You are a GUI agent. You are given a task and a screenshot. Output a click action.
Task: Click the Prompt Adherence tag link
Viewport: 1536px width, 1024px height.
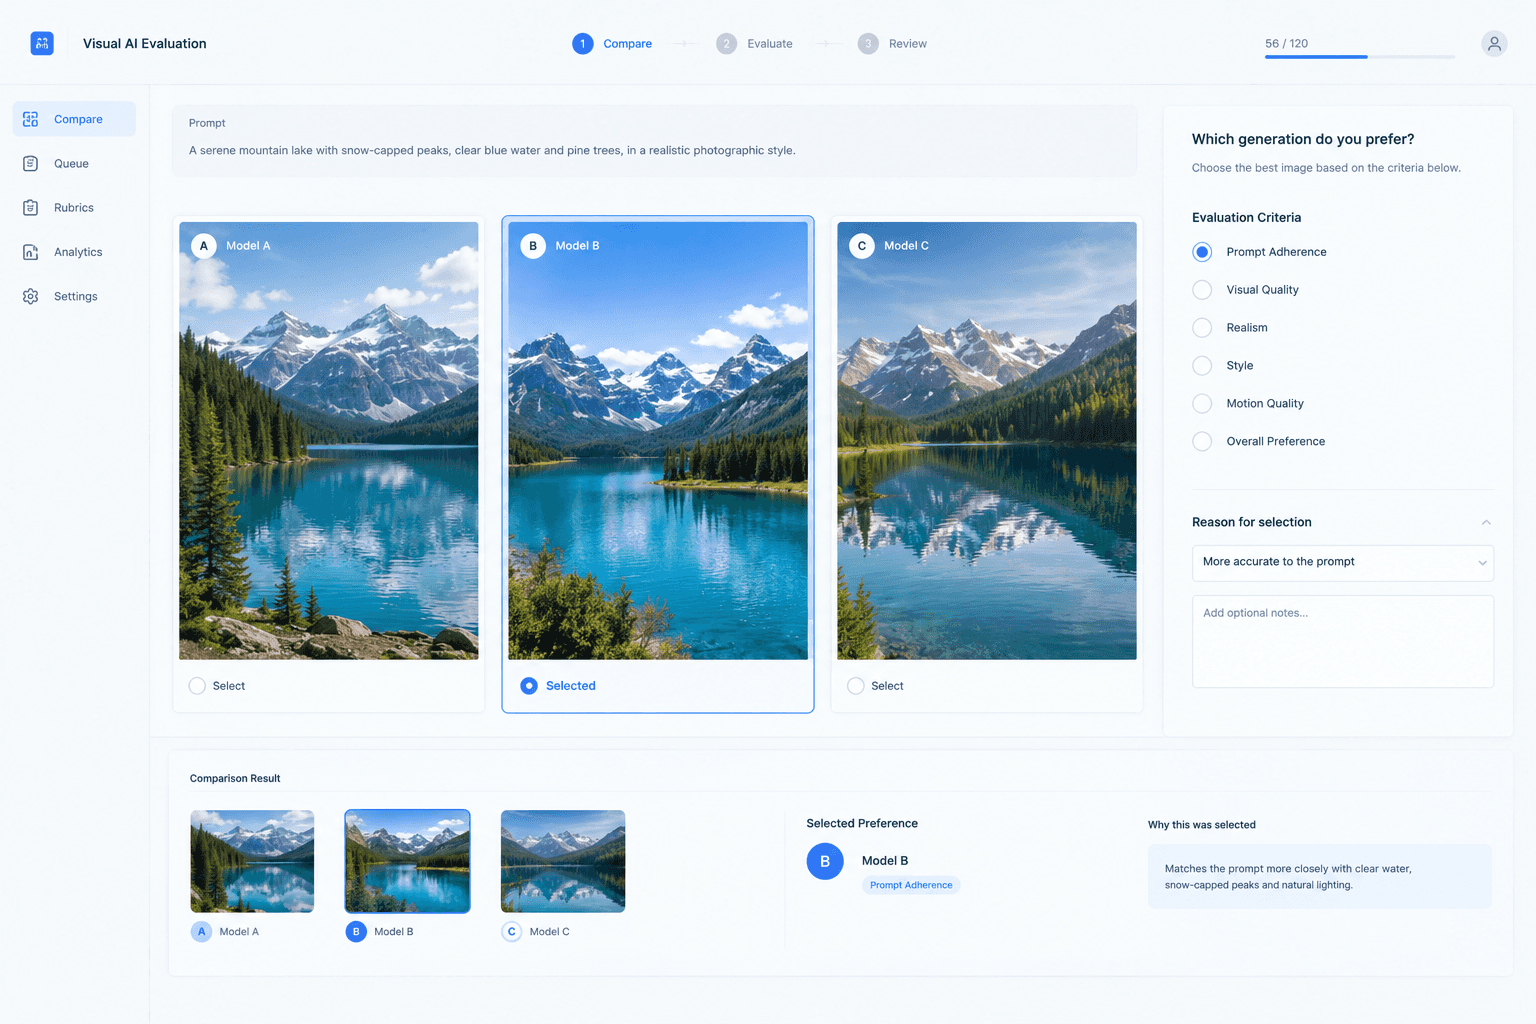(x=911, y=885)
